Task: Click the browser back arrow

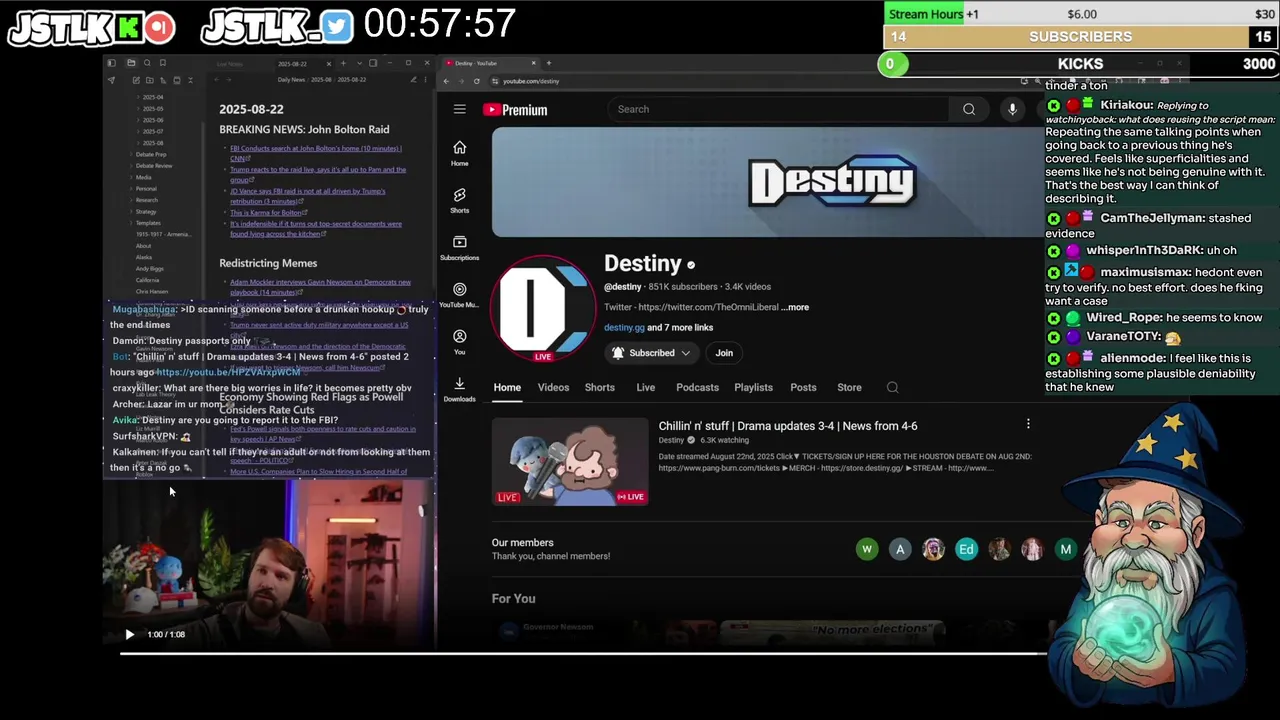Action: (447, 81)
